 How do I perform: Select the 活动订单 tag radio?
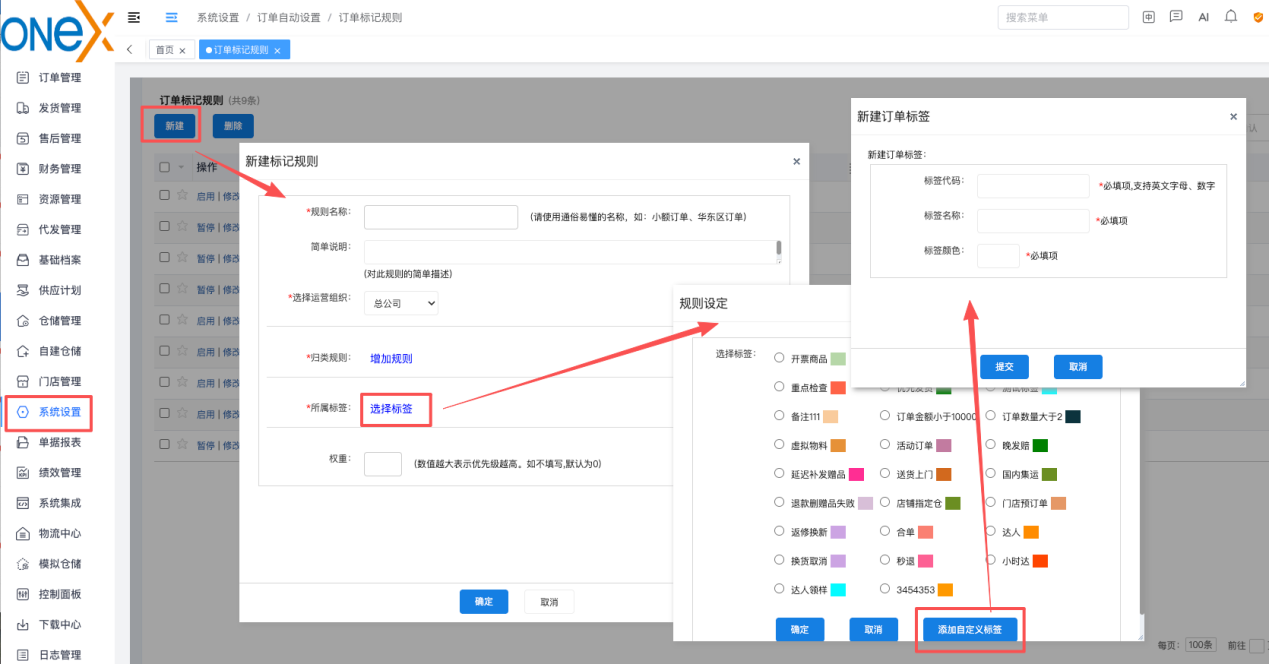click(885, 445)
